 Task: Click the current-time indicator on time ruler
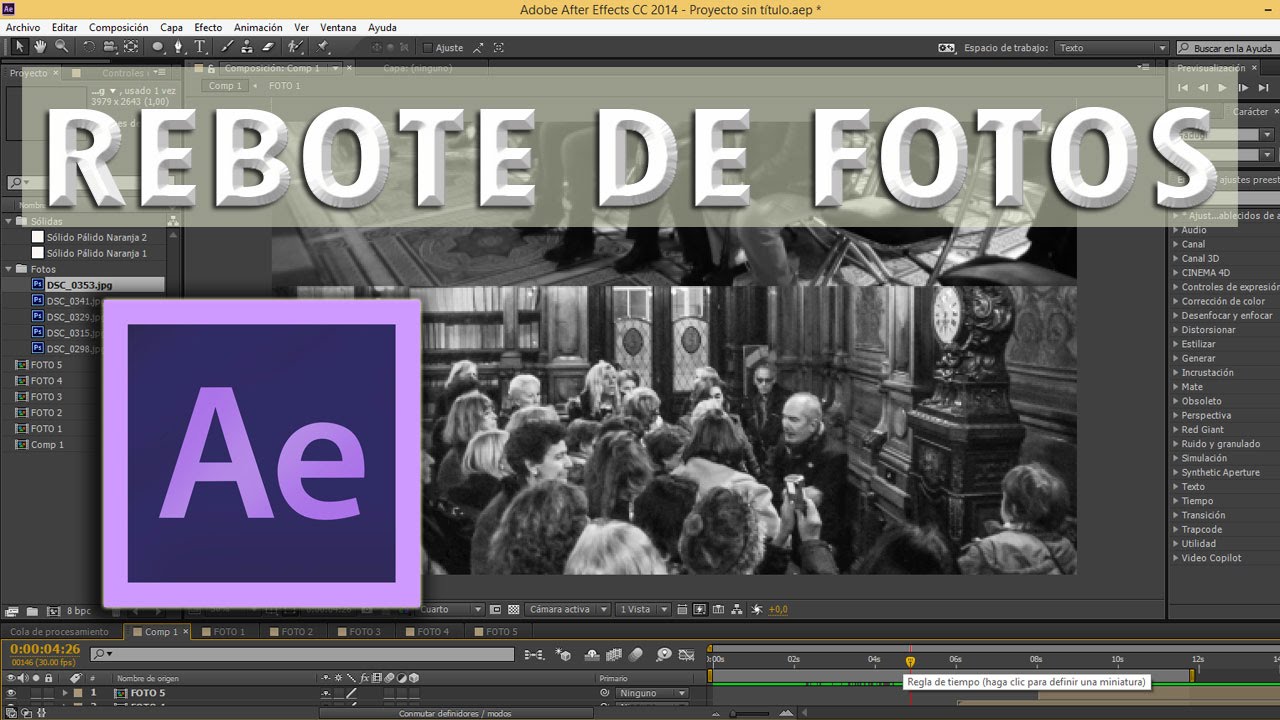point(910,661)
